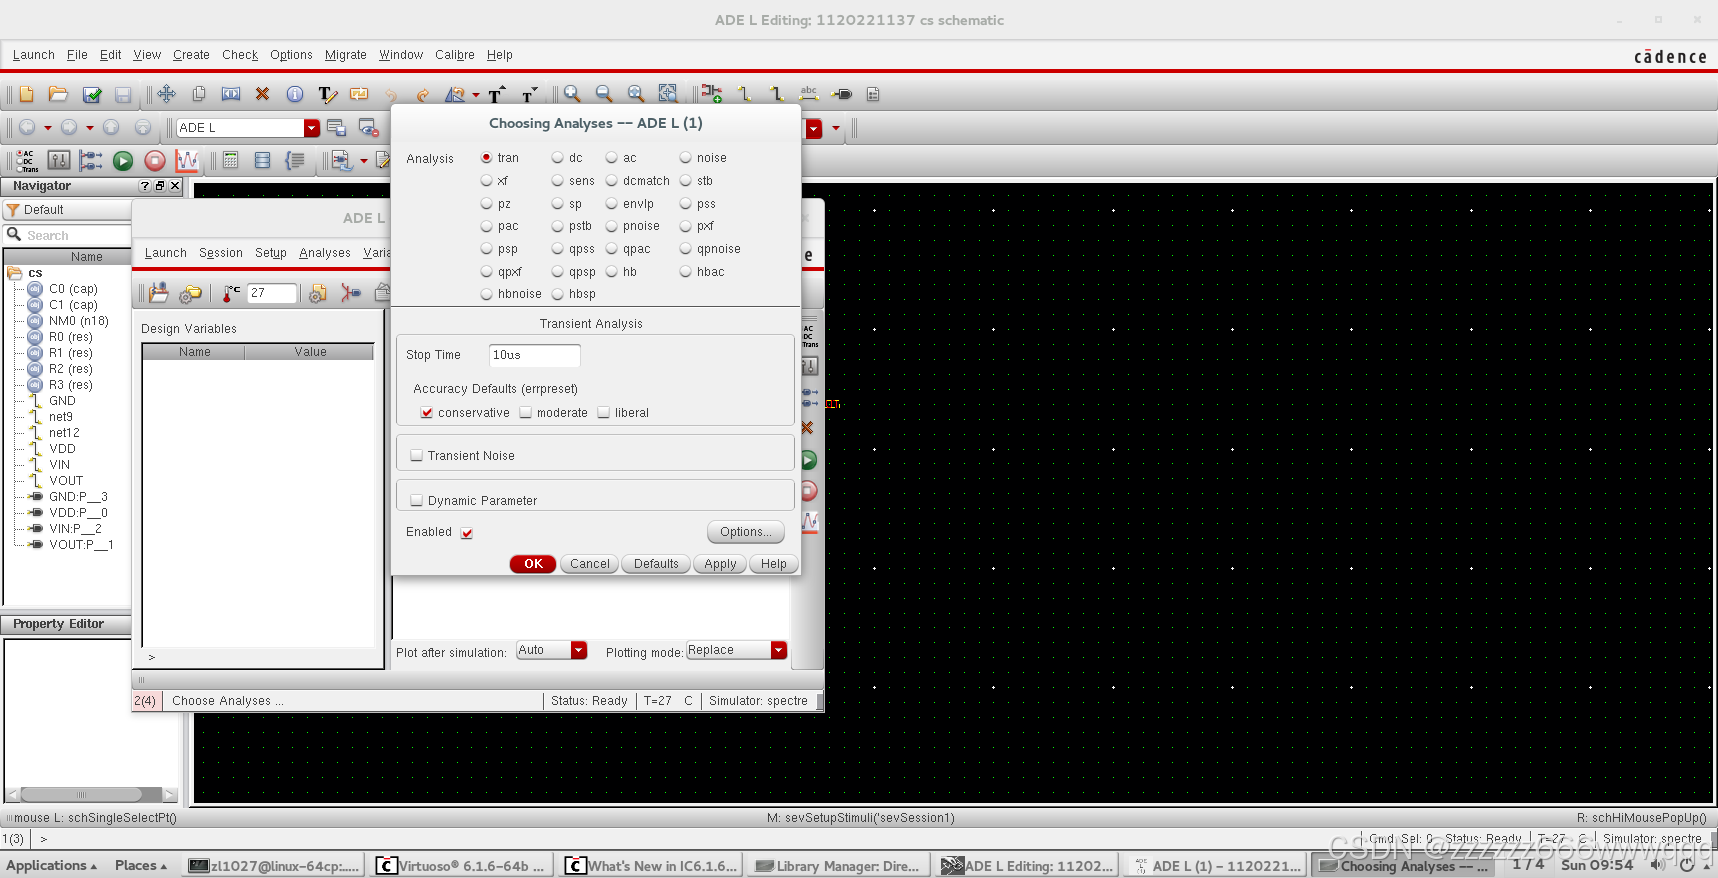Toggle the Enabled checkbox
The height and width of the screenshot is (878, 1718).
coord(466,533)
